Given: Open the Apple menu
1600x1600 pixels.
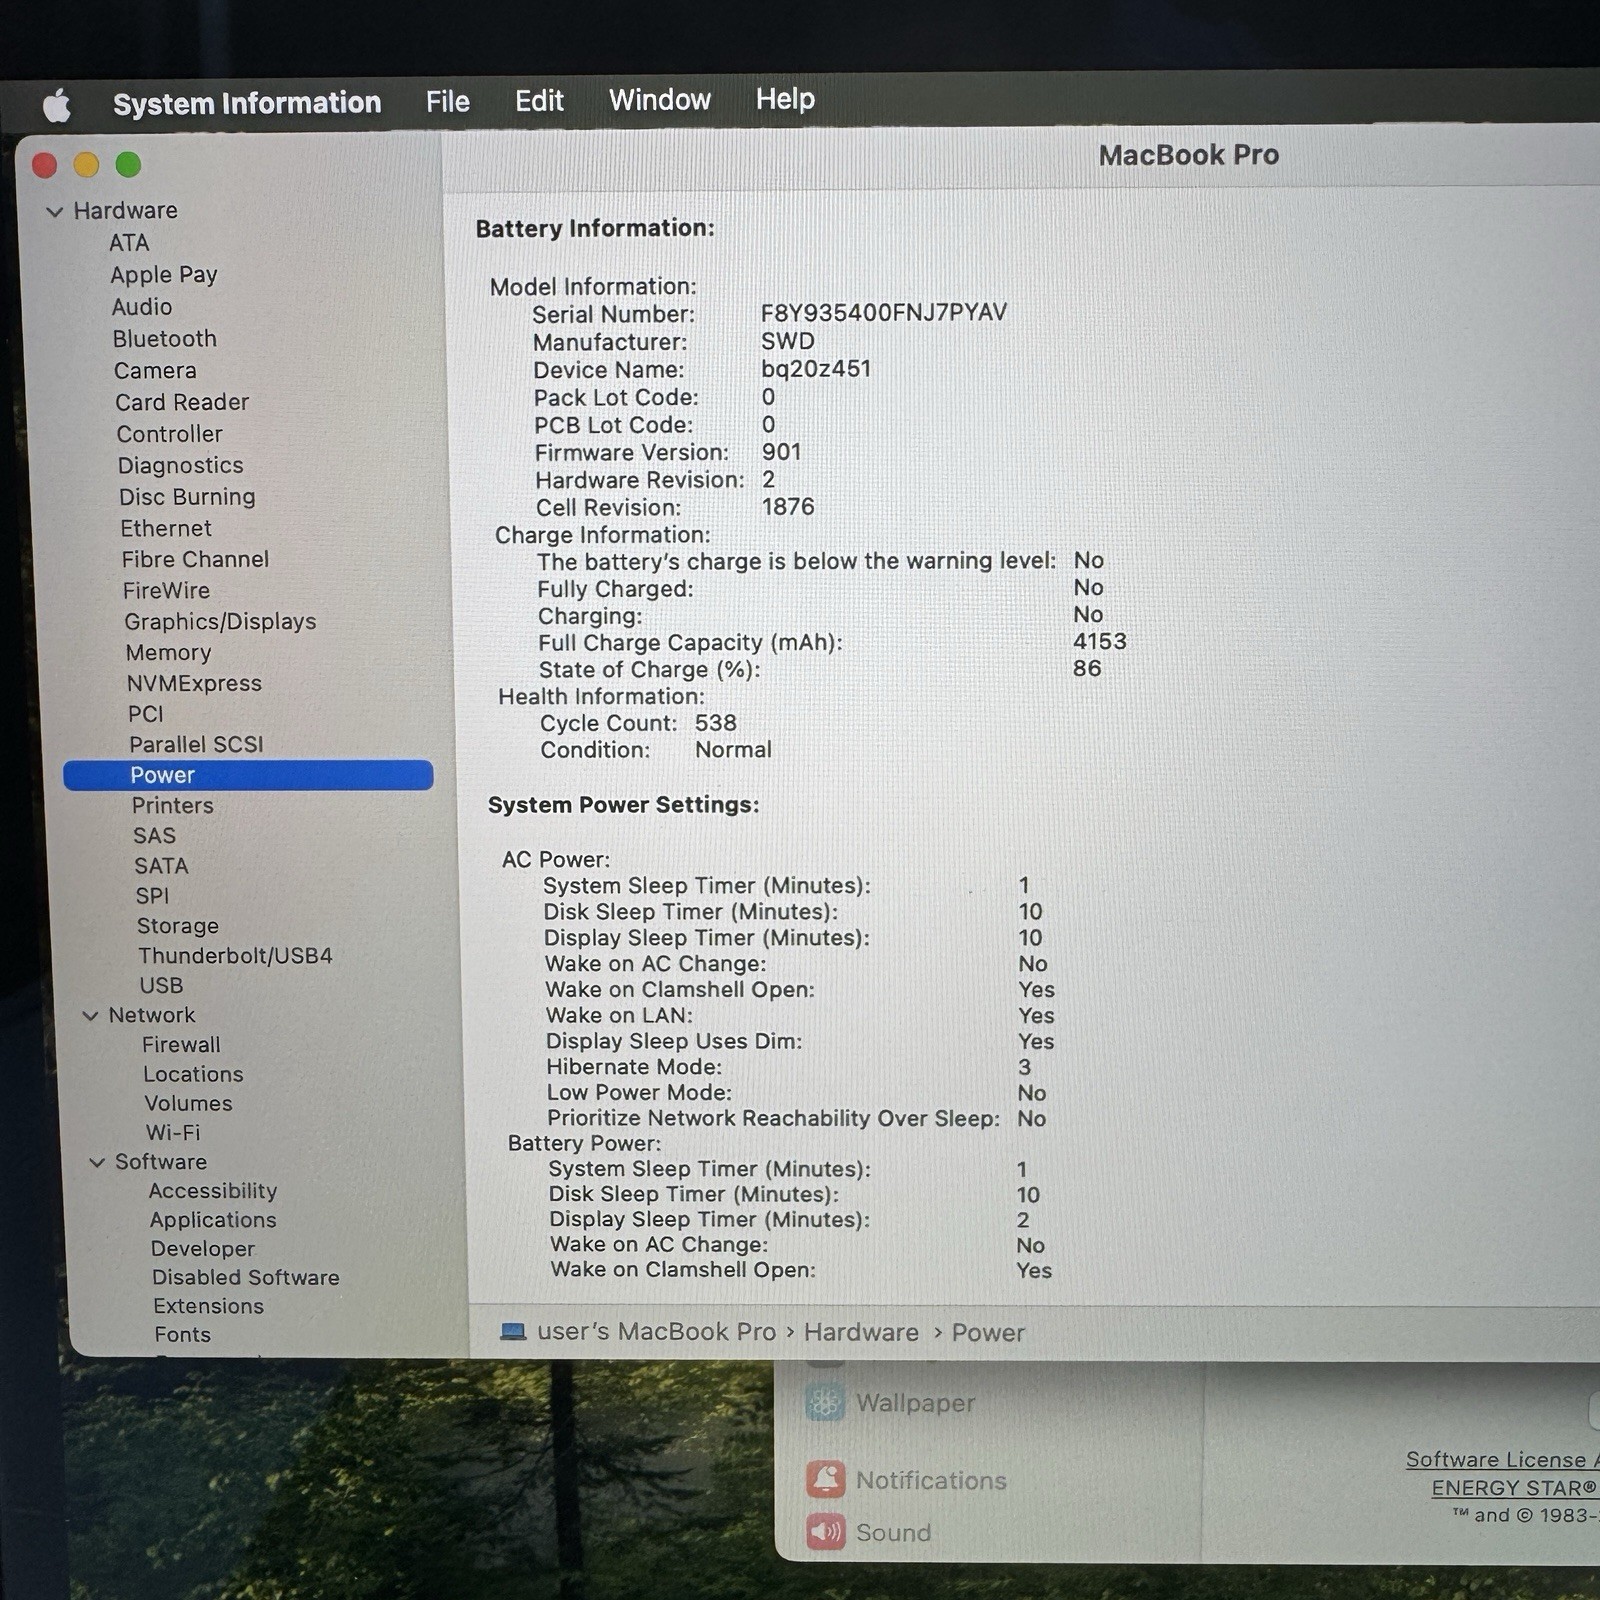Looking at the screenshot, I should pos(57,105).
